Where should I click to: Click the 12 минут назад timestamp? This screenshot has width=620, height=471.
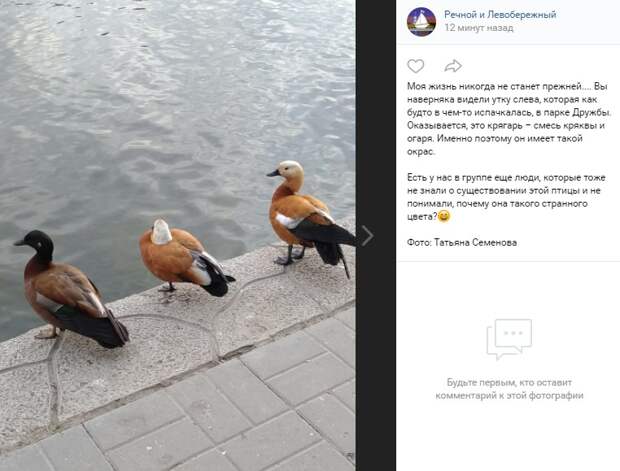(x=479, y=28)
